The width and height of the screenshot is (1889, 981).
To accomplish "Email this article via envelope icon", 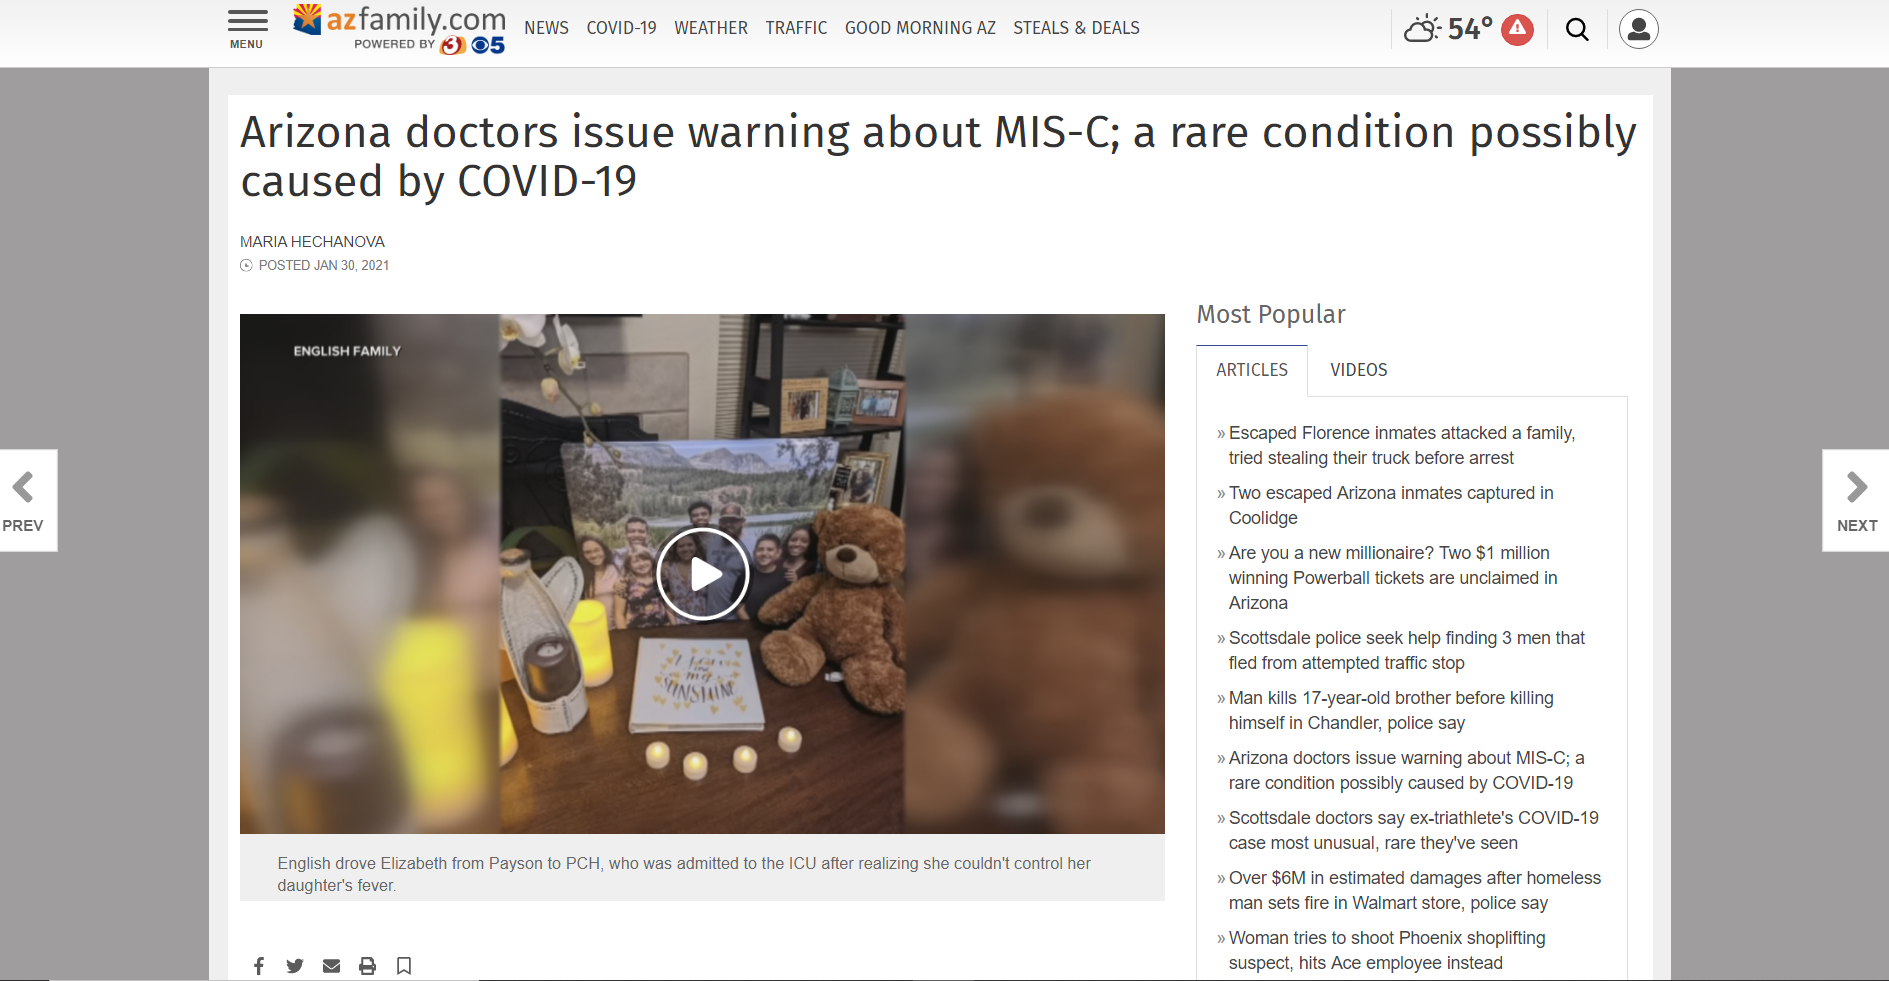I will (331, 966).
